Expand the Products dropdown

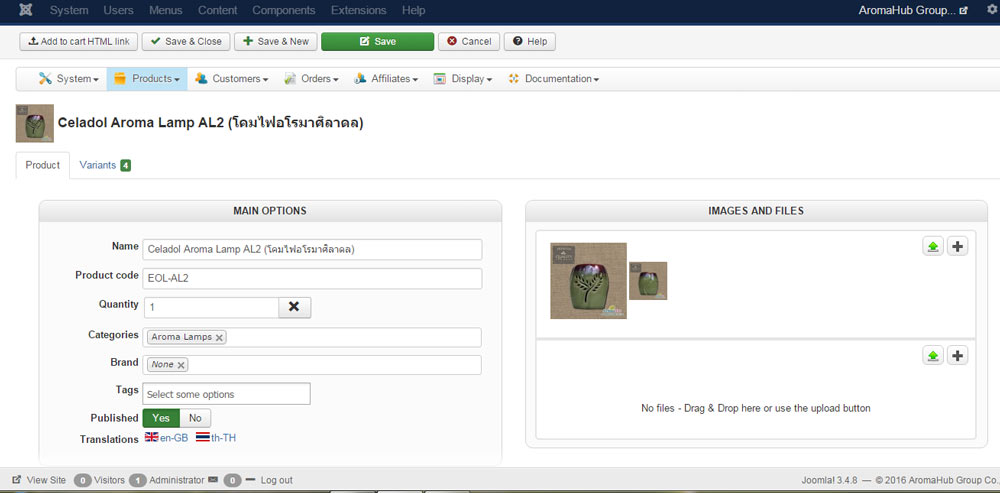[x=147, y=78]
